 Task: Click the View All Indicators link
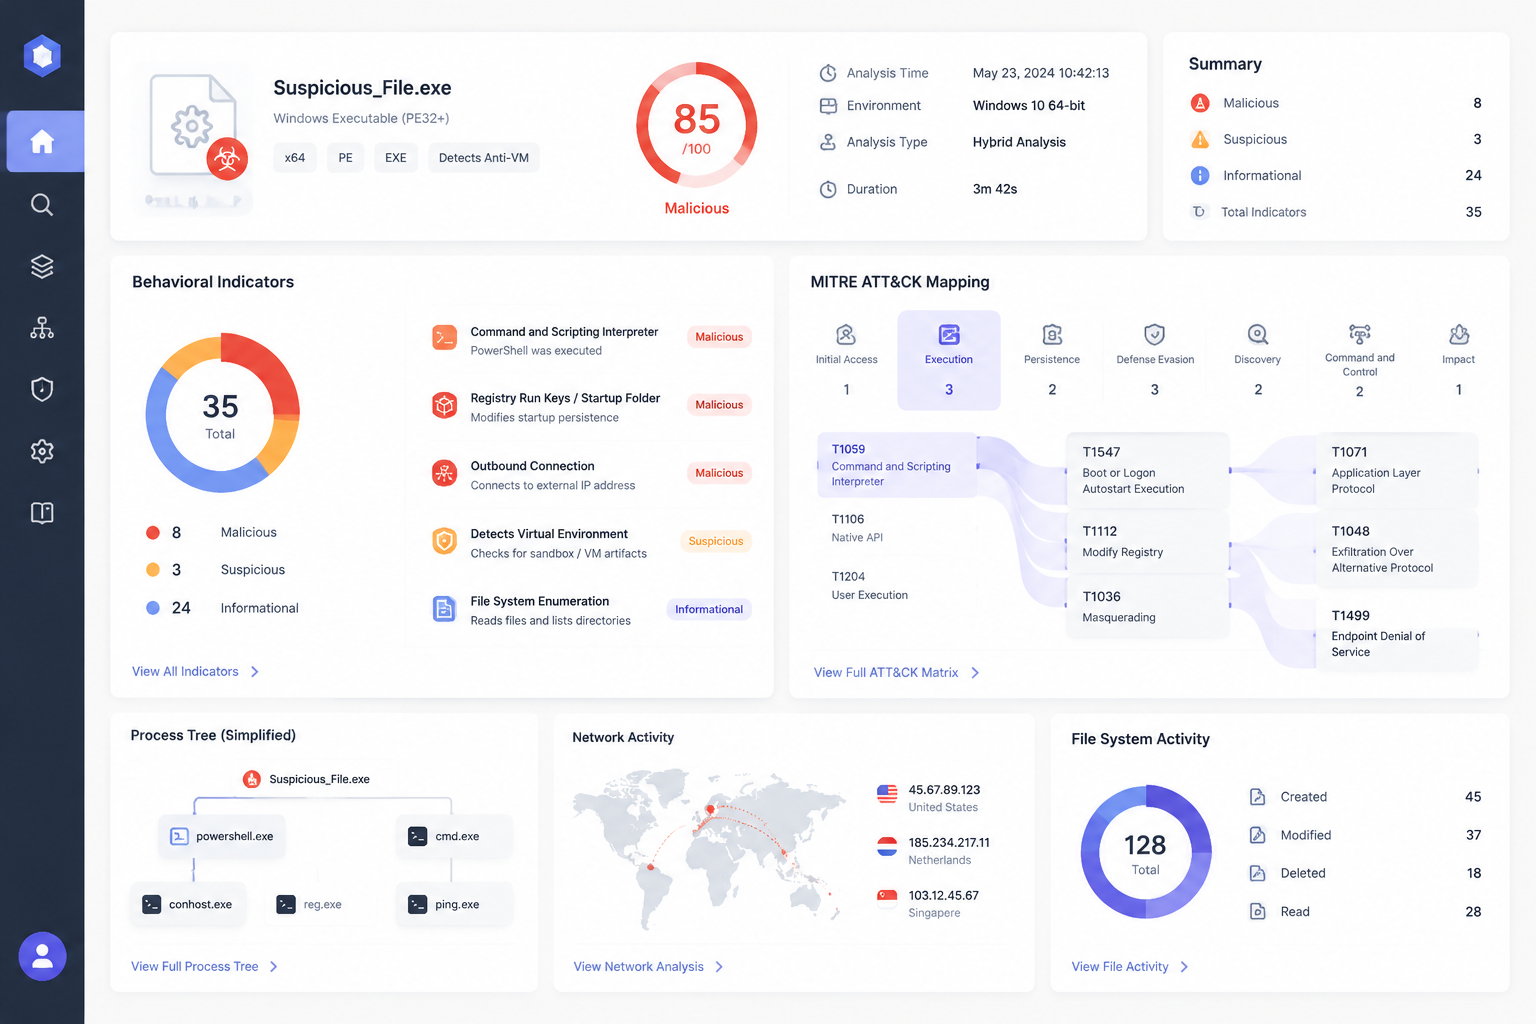196,672
